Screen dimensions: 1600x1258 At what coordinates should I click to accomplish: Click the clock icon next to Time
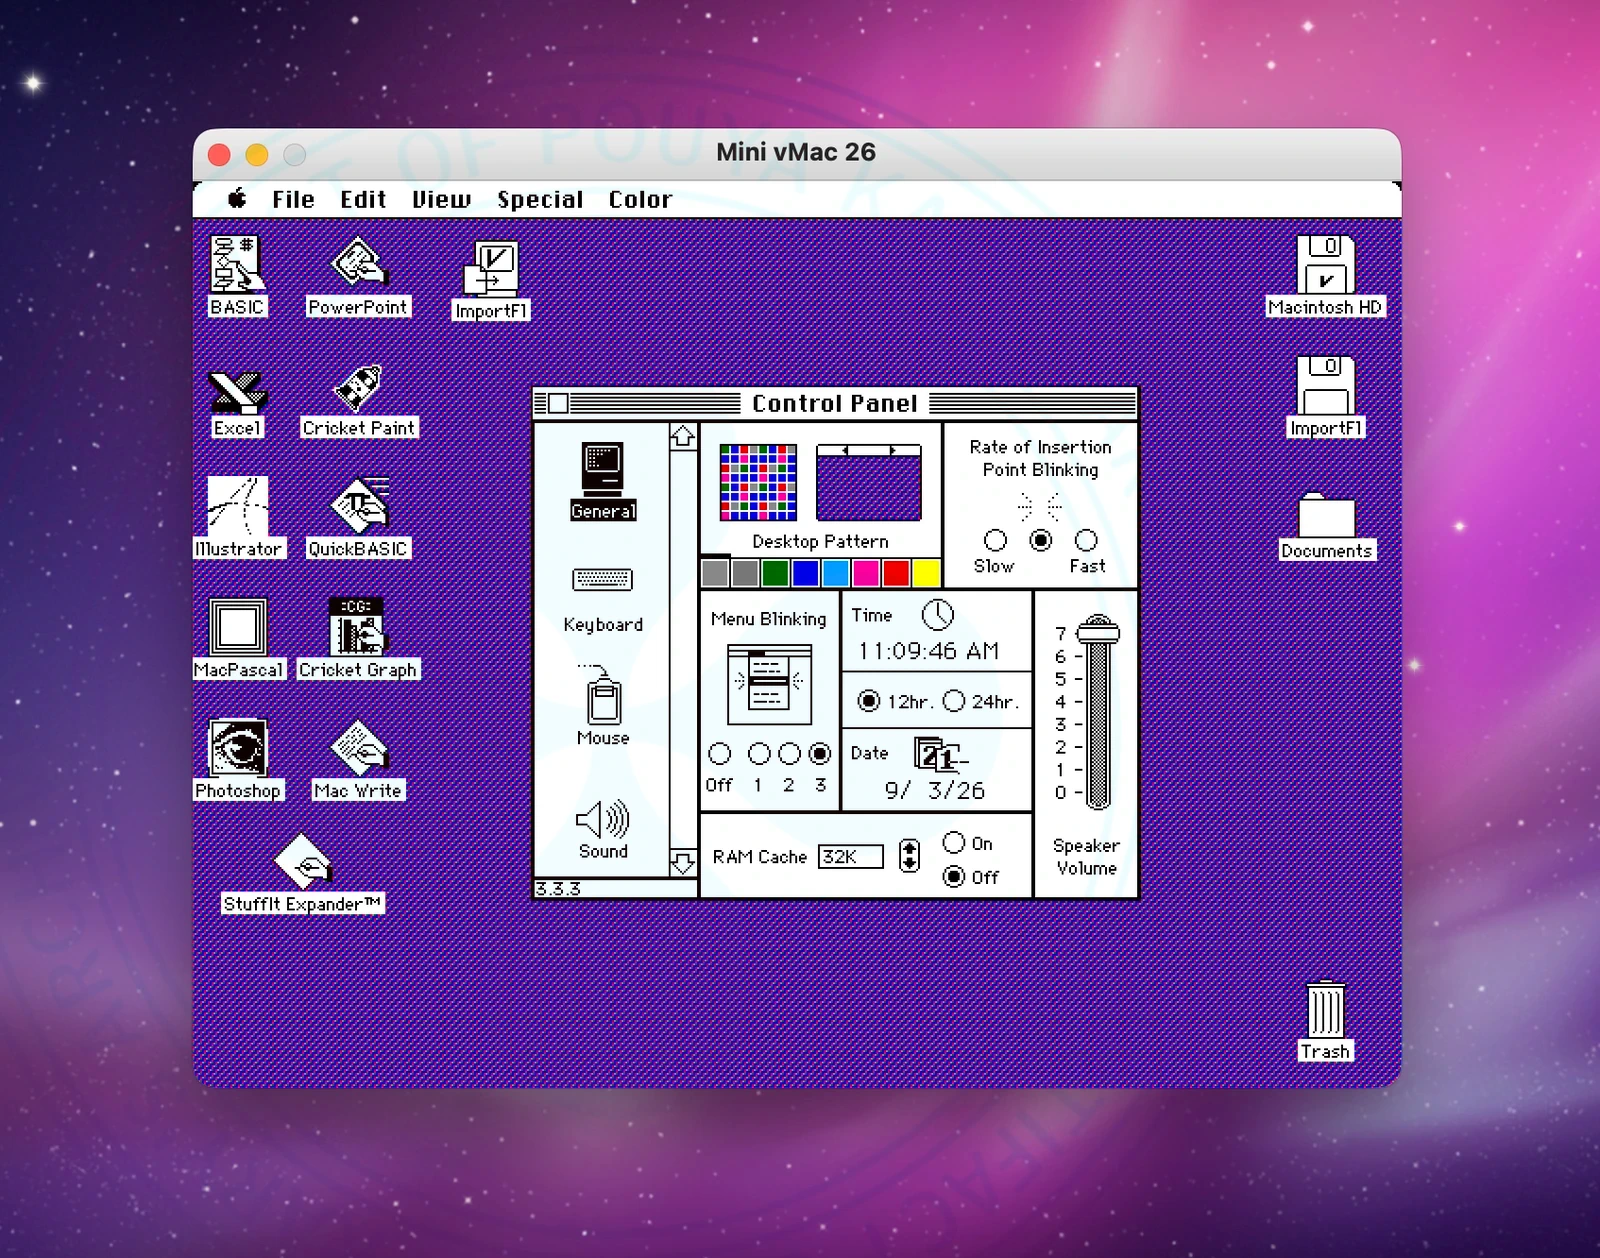click(x=938, y=615)
